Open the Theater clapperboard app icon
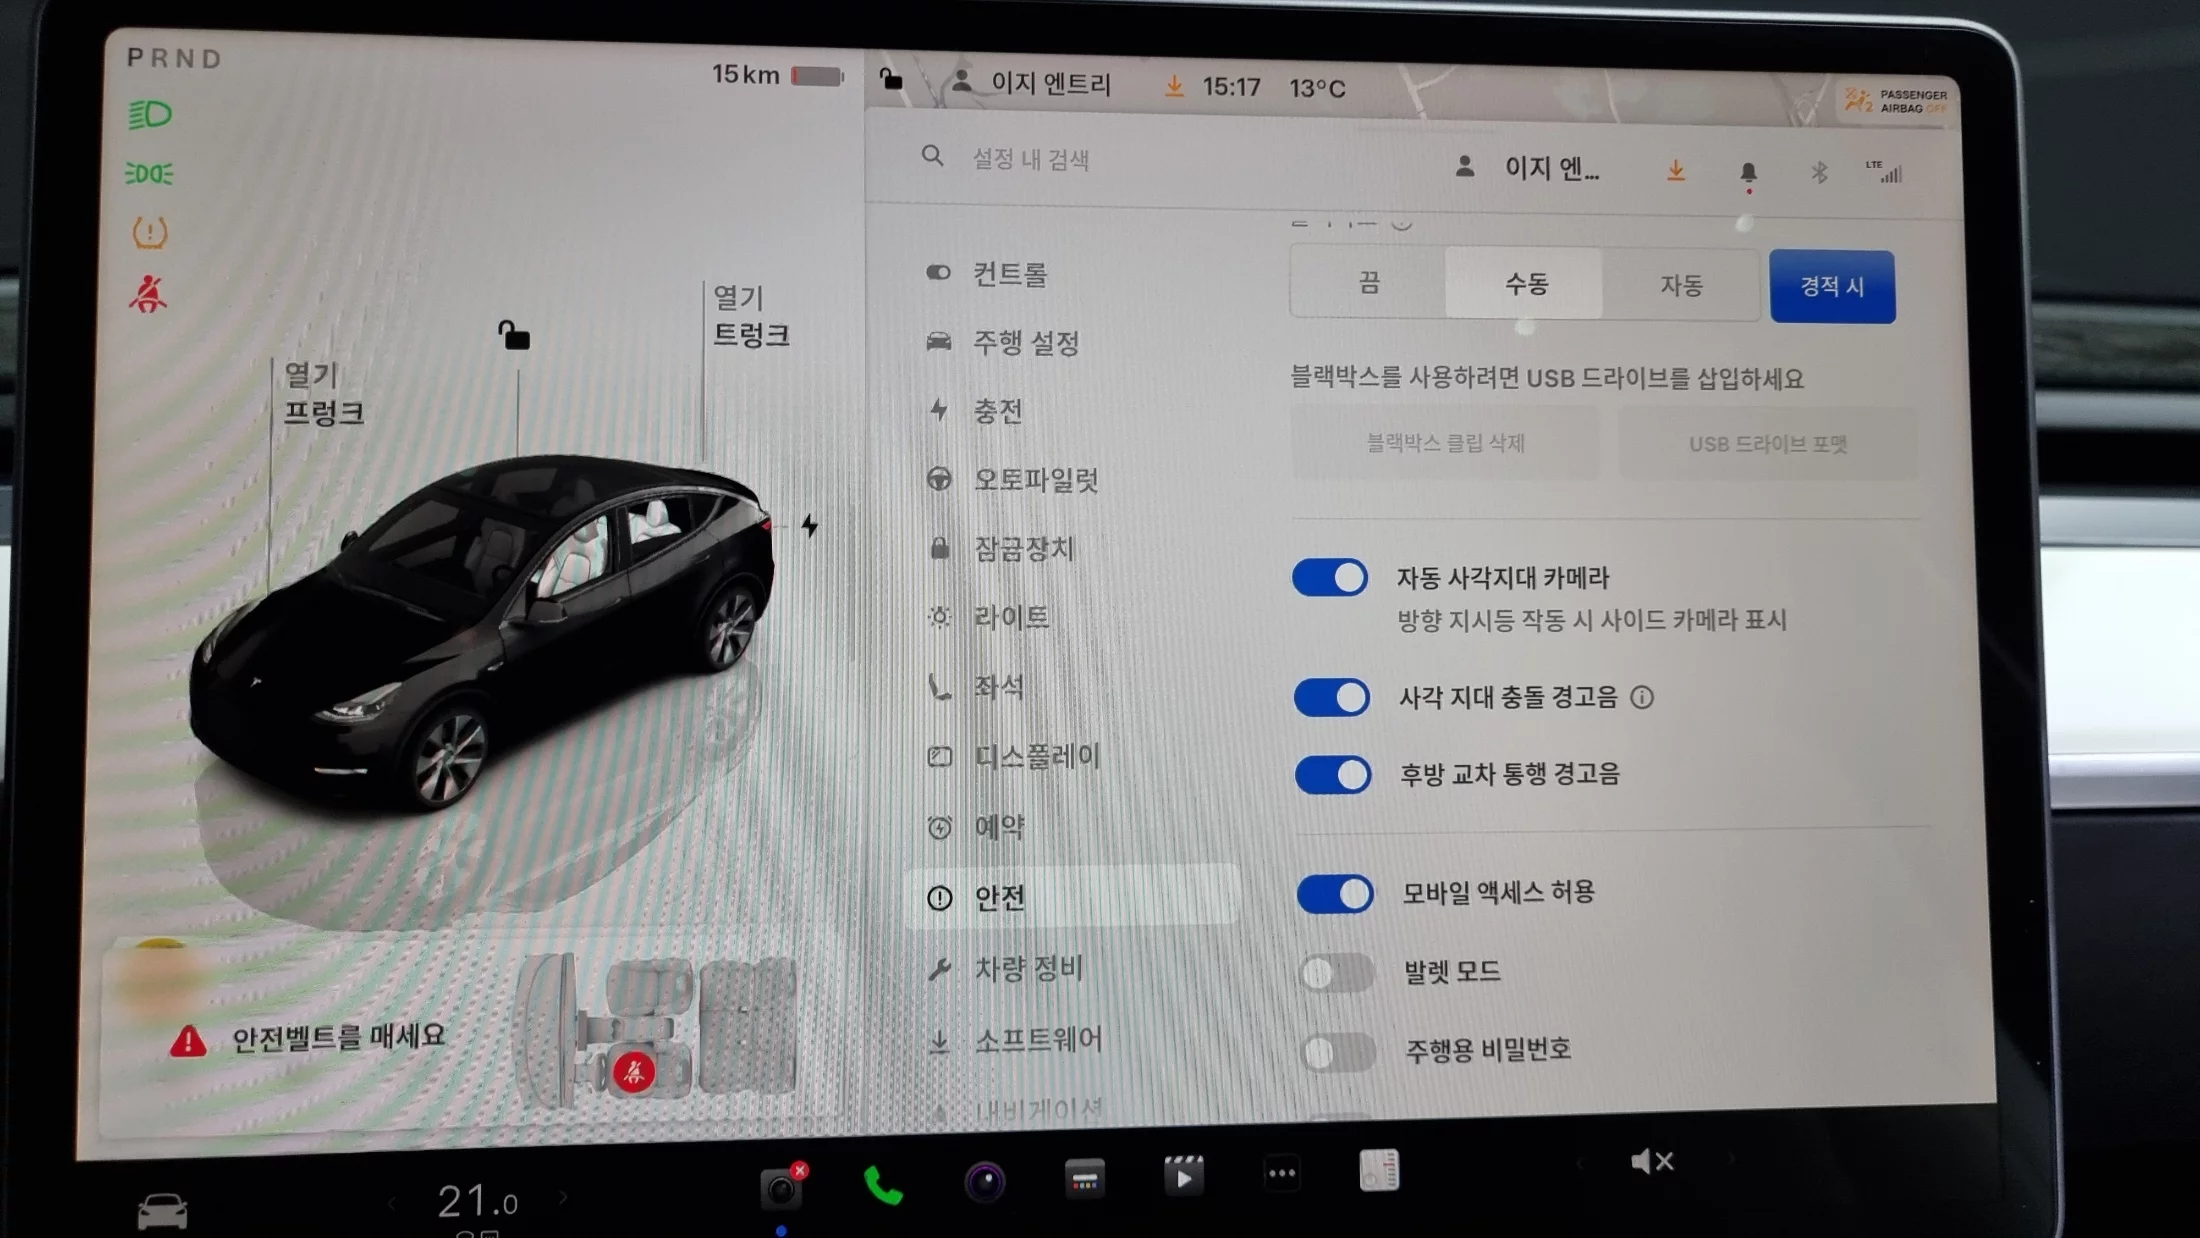This screenshot has width=2200, height=1238. 1183,1176
